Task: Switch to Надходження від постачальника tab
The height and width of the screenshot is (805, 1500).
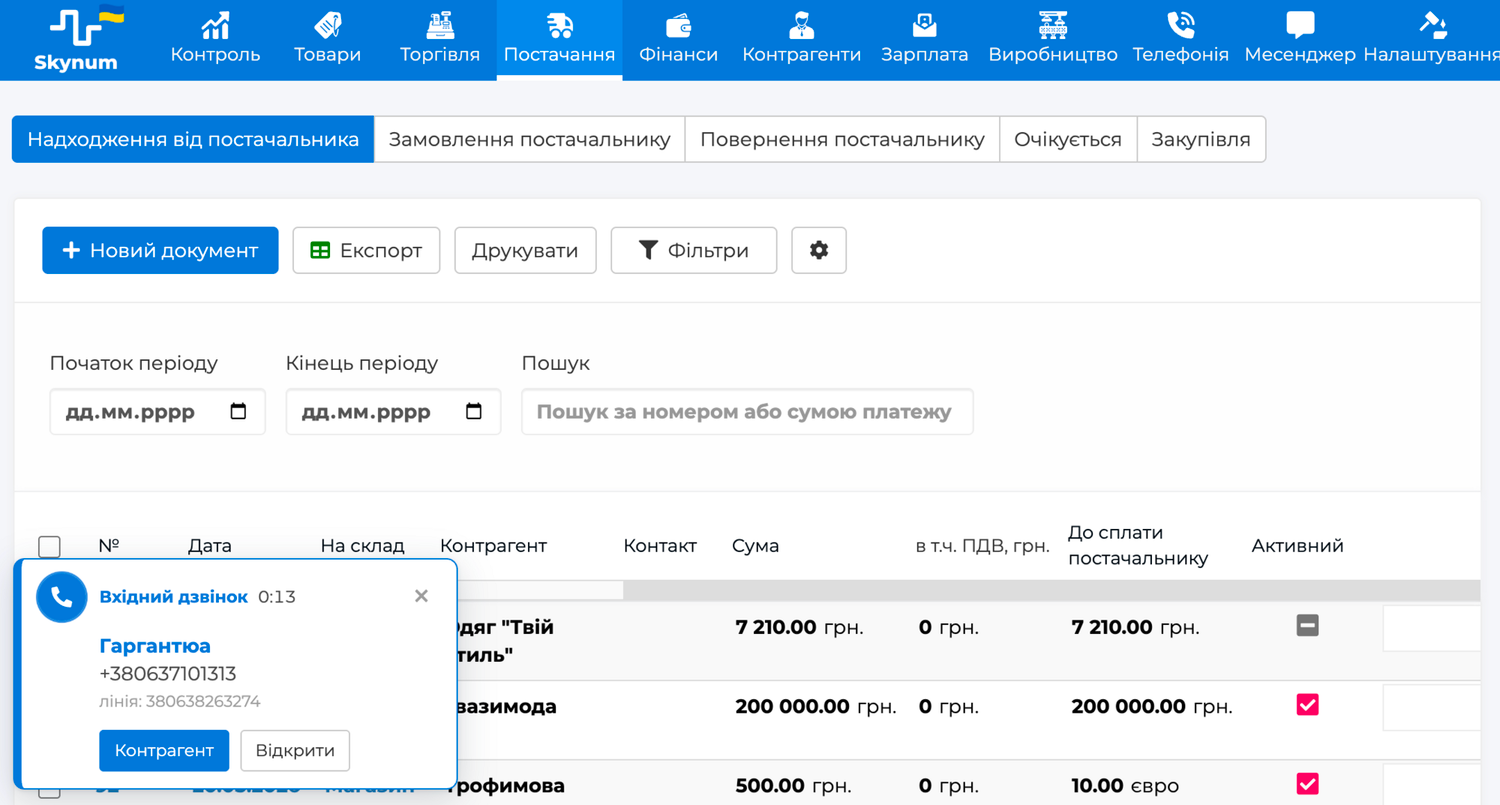Action: pos(193,139)
